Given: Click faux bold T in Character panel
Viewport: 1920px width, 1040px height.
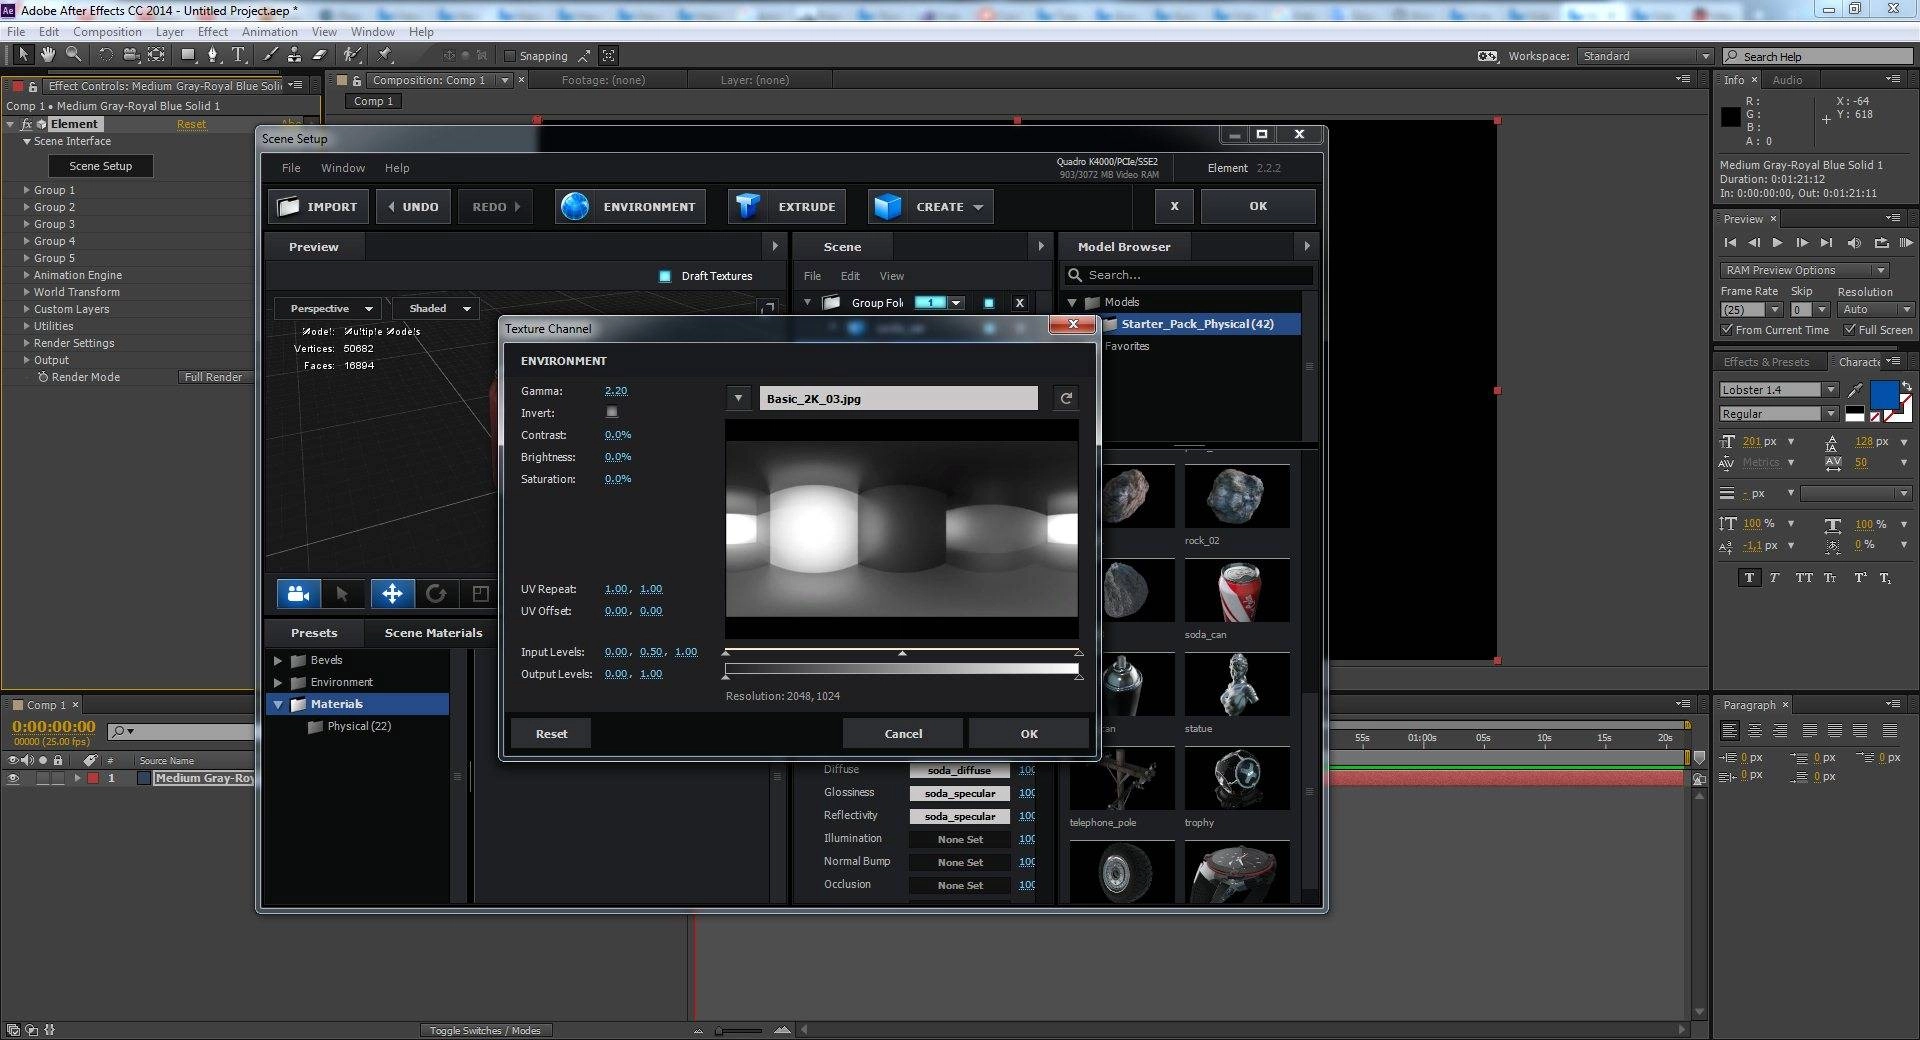Looking at the screenshot, I should [1749, 578].
